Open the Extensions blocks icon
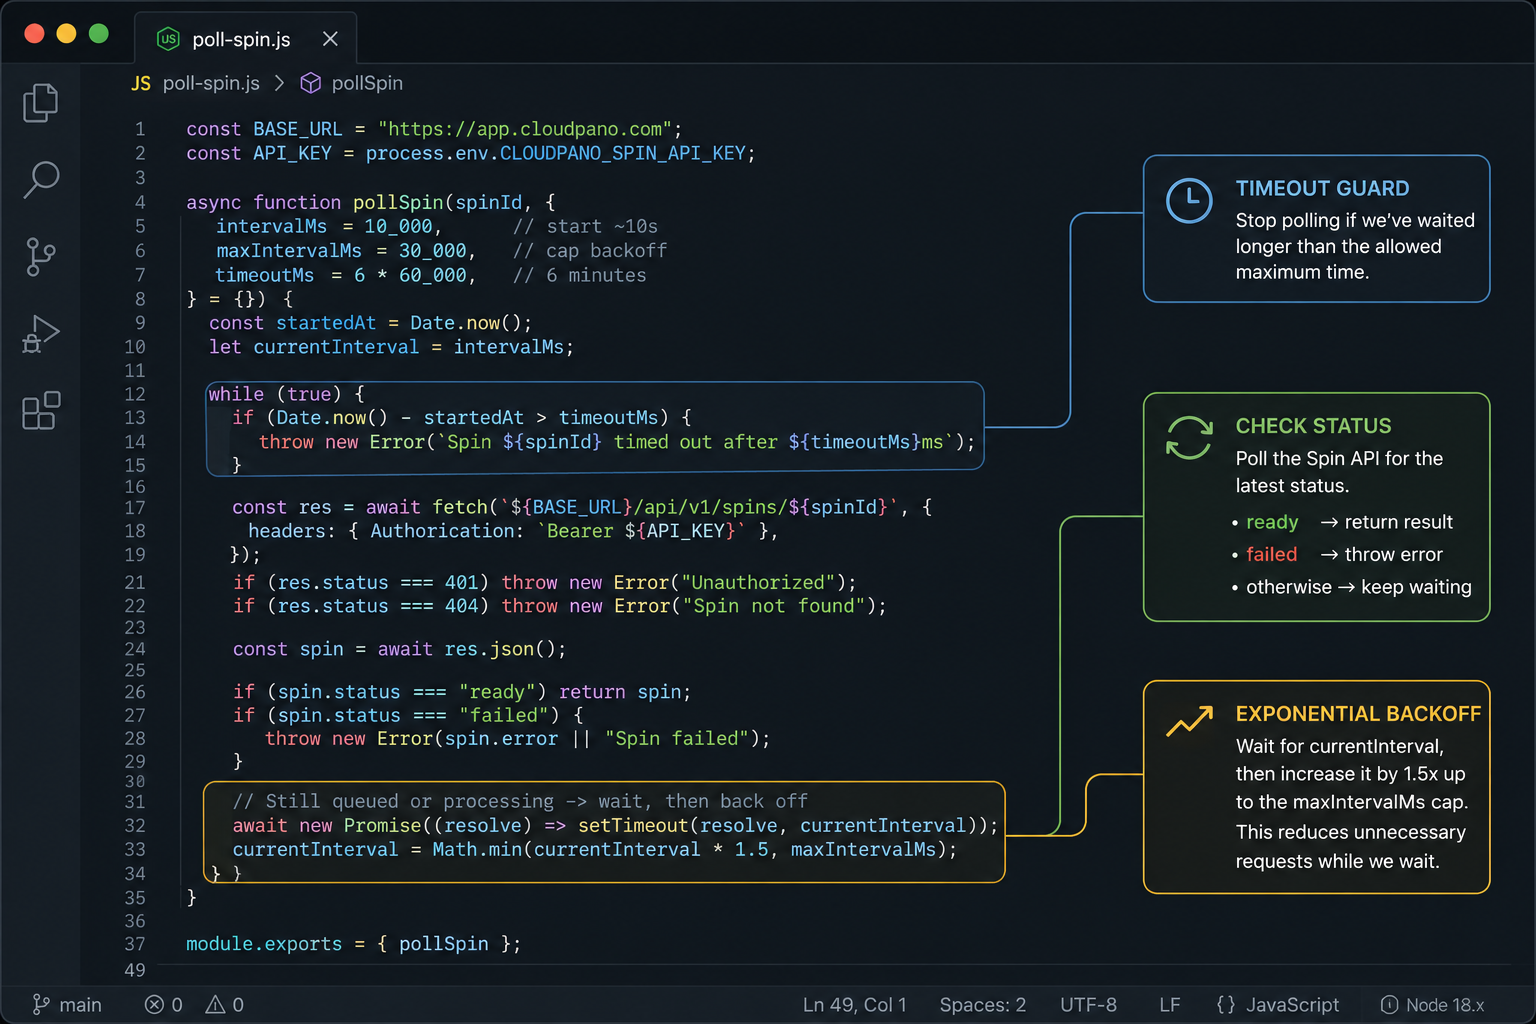The width and height of the screenshot is (1536, 1024). [41, 410]
